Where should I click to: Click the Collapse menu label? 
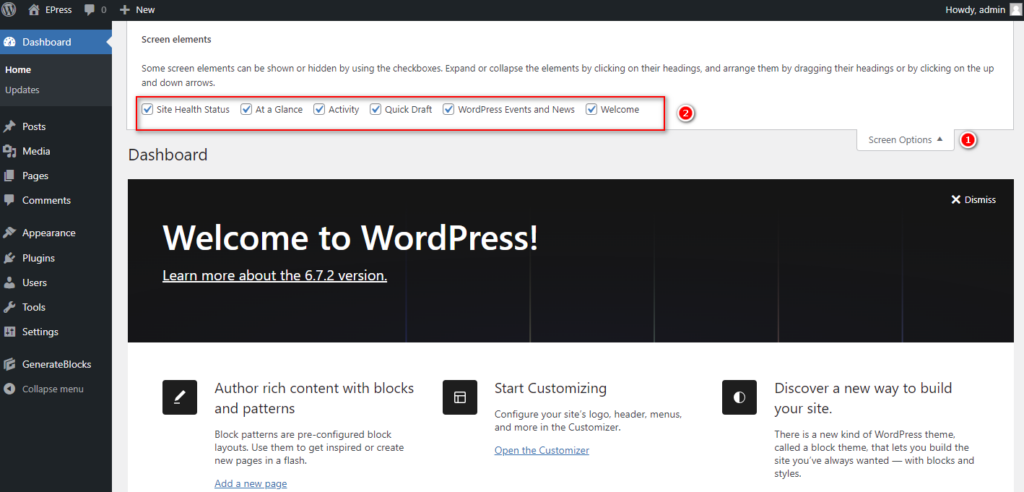point(53,389)
